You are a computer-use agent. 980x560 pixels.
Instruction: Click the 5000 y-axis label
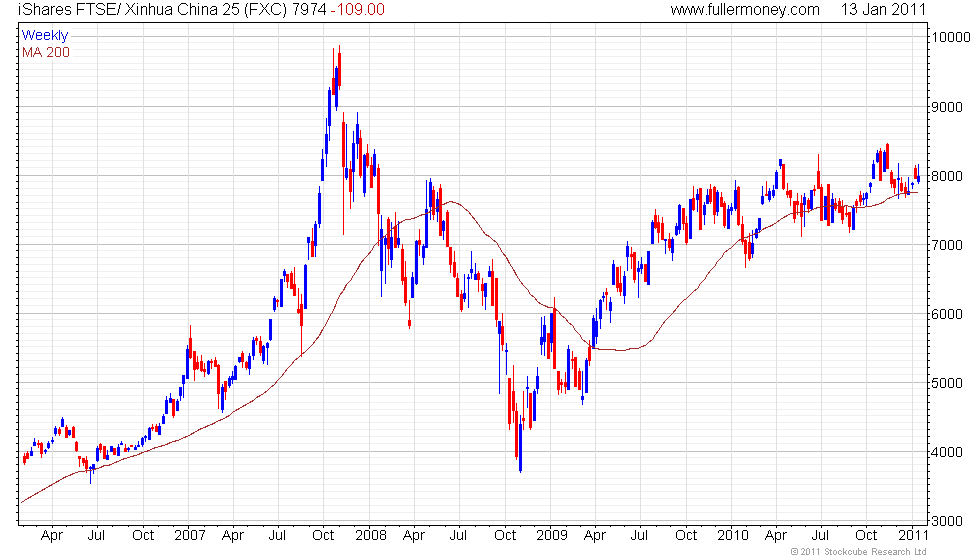(947, 383)
